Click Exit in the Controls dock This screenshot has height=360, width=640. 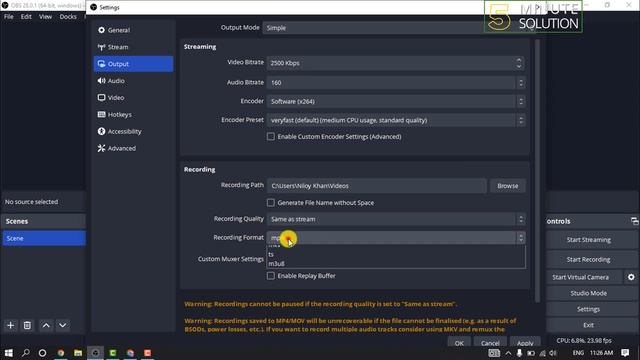coord(589,325)
